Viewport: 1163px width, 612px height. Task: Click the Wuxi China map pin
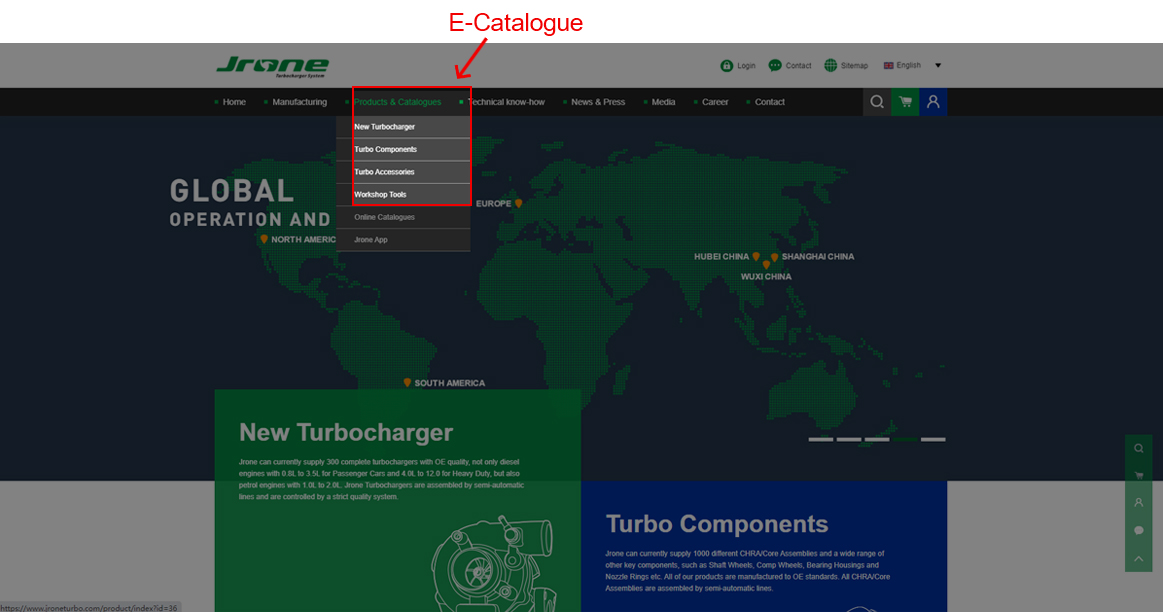click(766, 265)
